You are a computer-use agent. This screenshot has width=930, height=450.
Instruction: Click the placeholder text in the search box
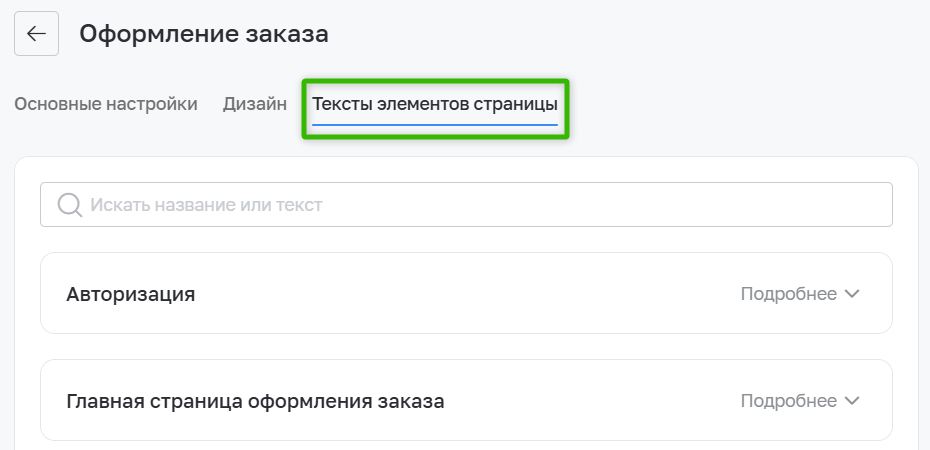pyautogui.click(x=206, y=205)
